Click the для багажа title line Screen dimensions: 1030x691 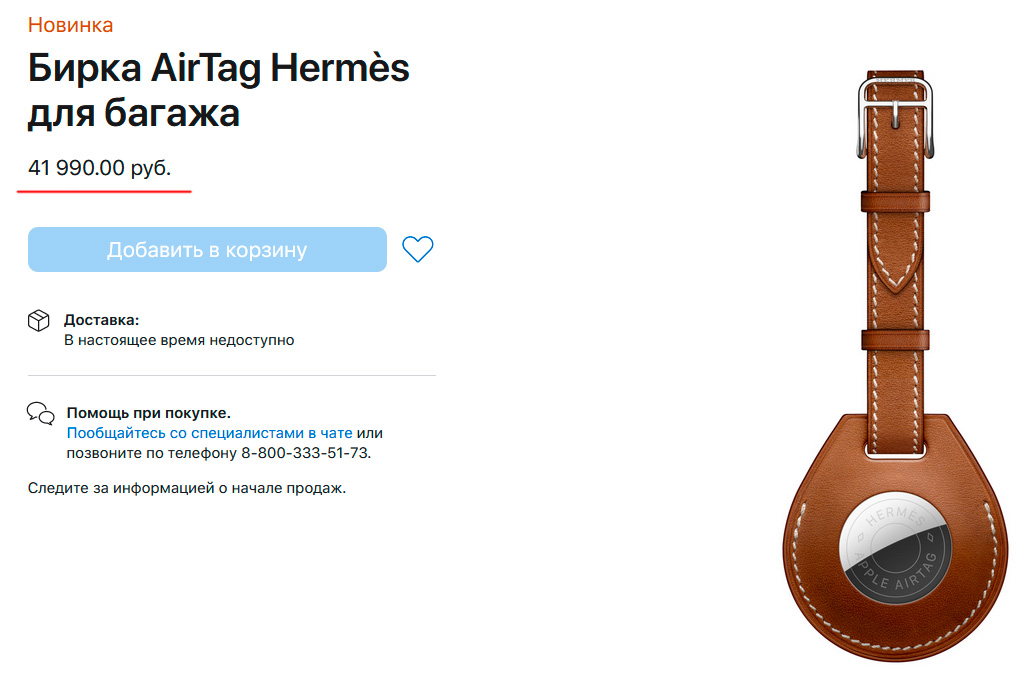point(133,113)
